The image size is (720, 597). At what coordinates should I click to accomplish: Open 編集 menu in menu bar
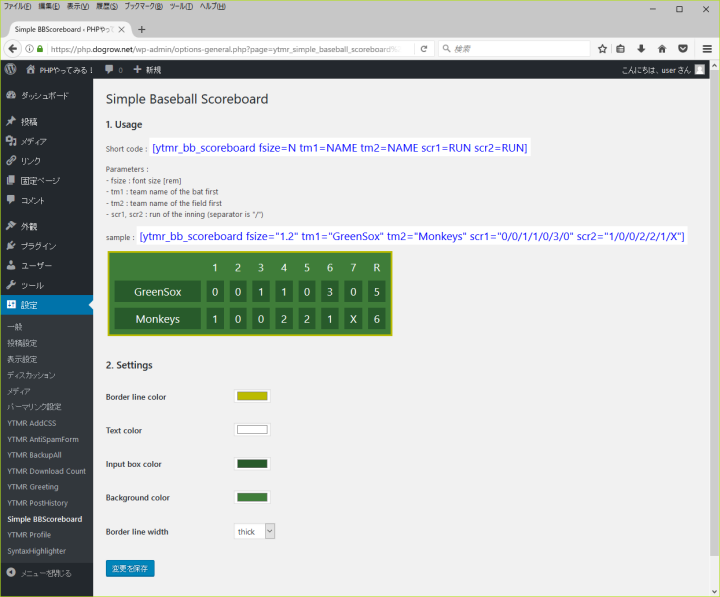point(49,6)
